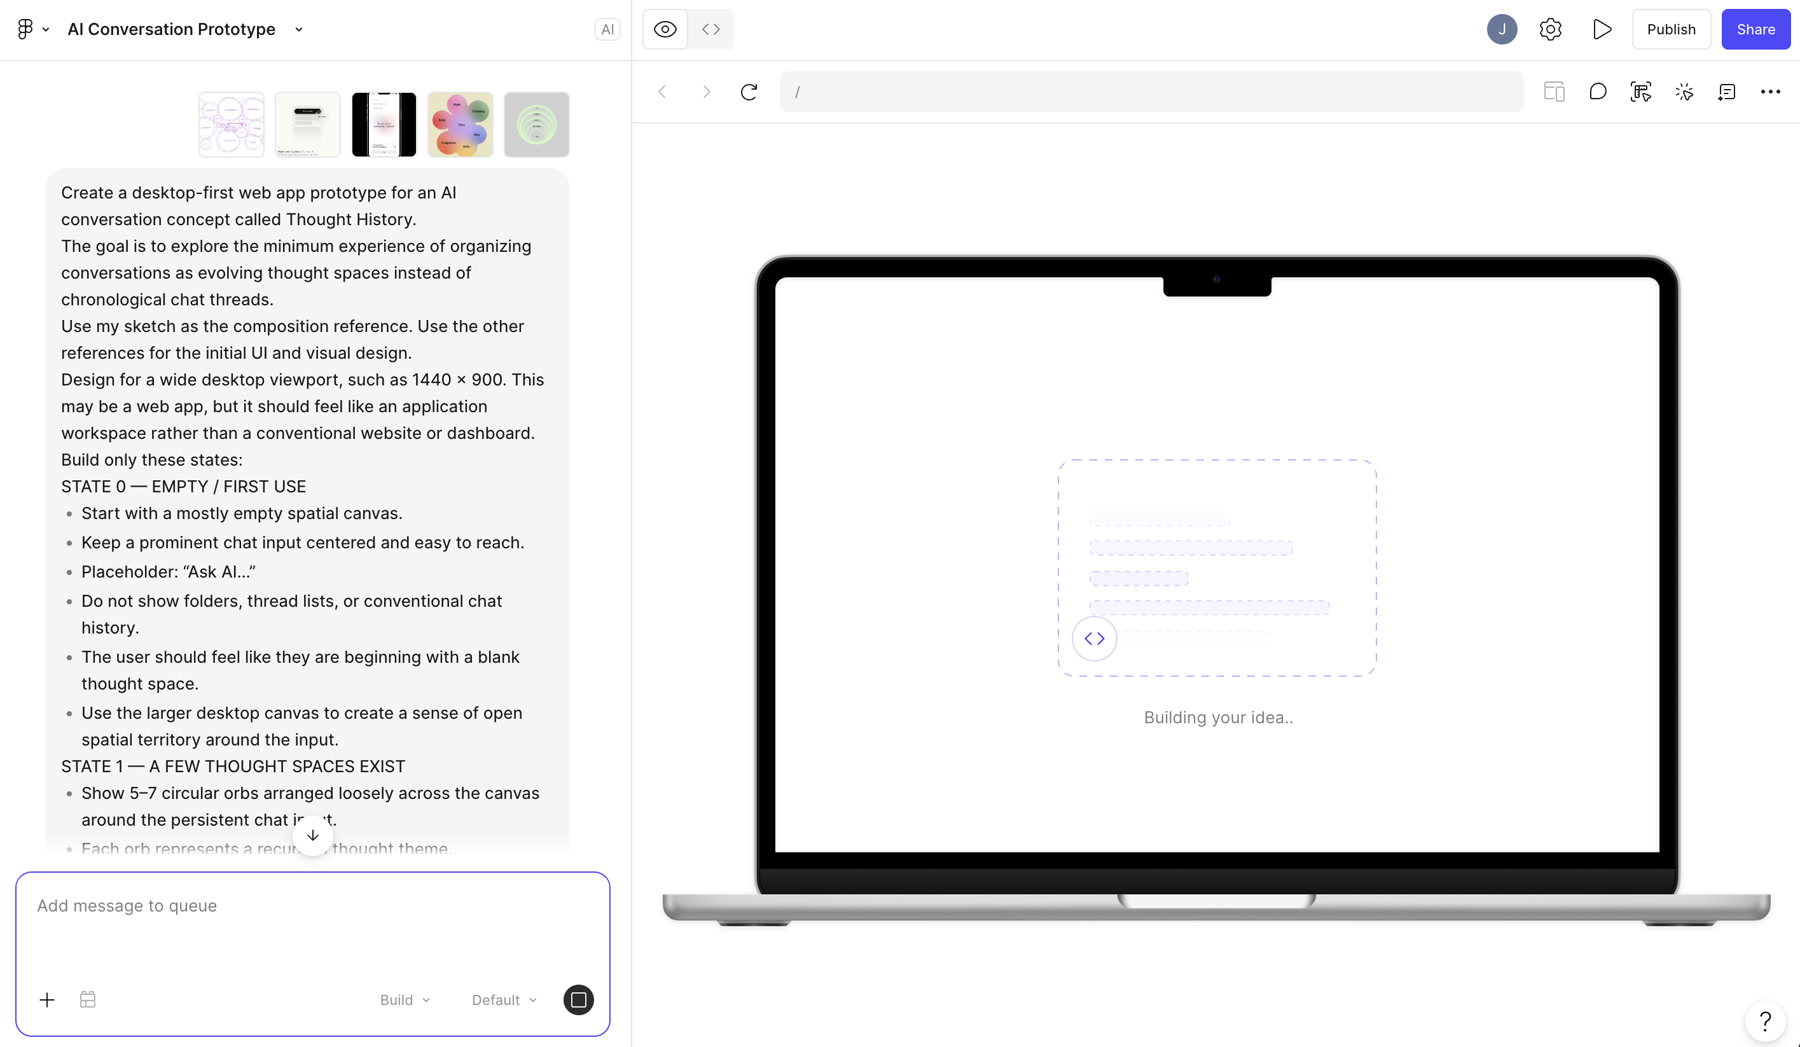Expand the chevron next to Figma logo
This screenshot has width=1800, height=1047.
click(46, 30)
